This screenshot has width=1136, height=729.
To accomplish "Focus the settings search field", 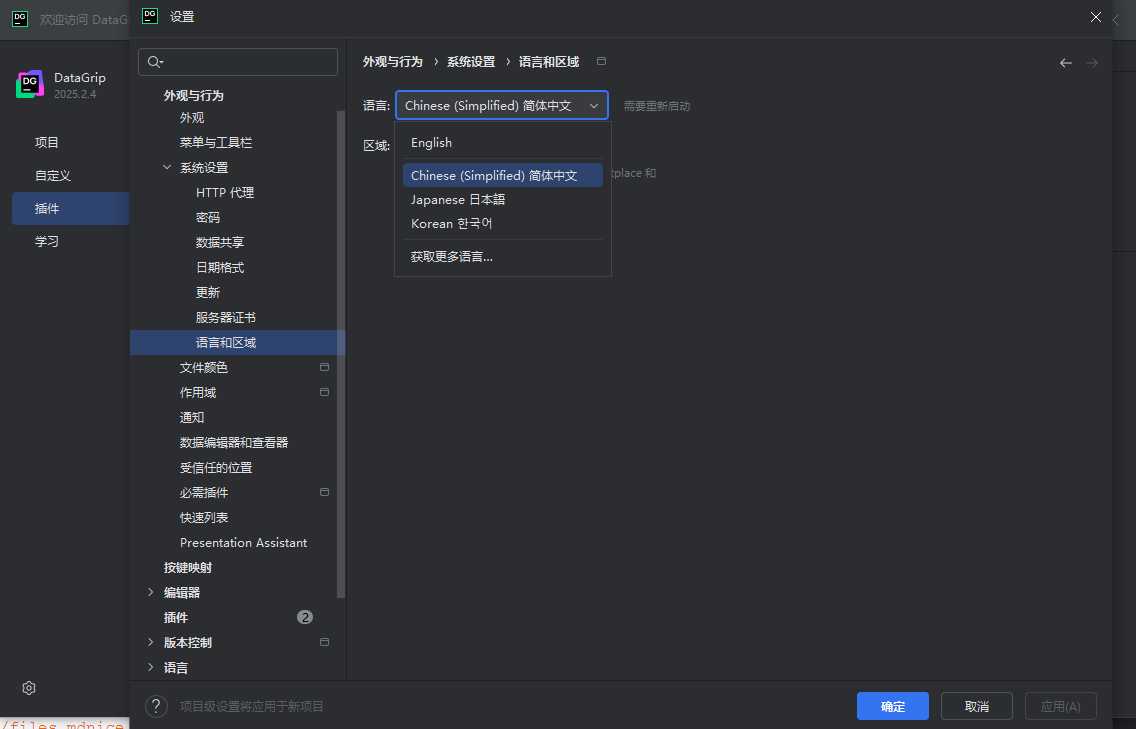I will coord(238,62).
